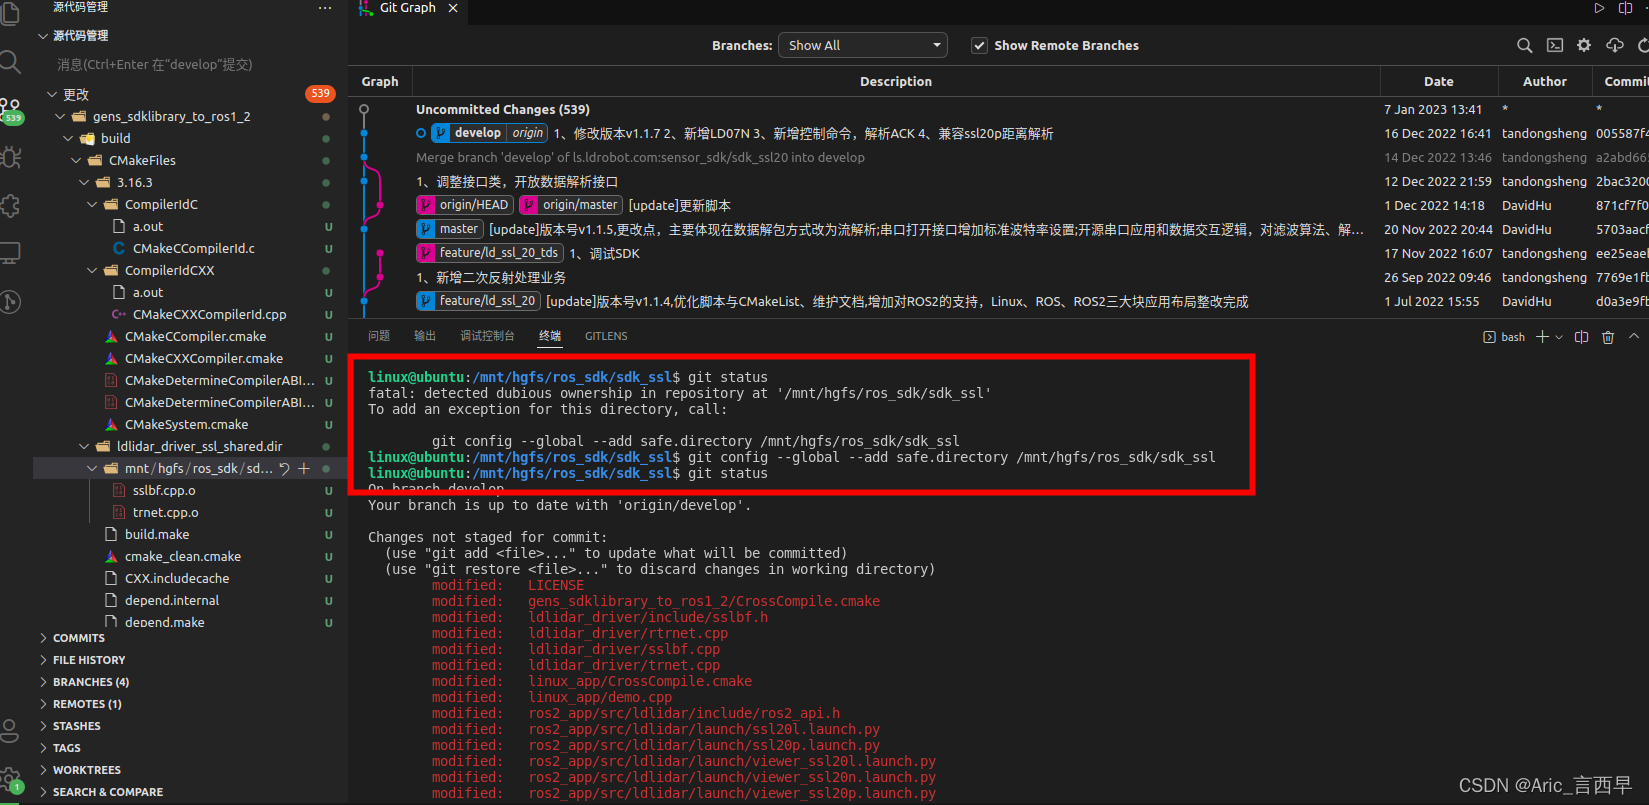This screenshot has width=1649, height=805.
Task: Open source control more actions ellipsis
Action: pos(324,8)
